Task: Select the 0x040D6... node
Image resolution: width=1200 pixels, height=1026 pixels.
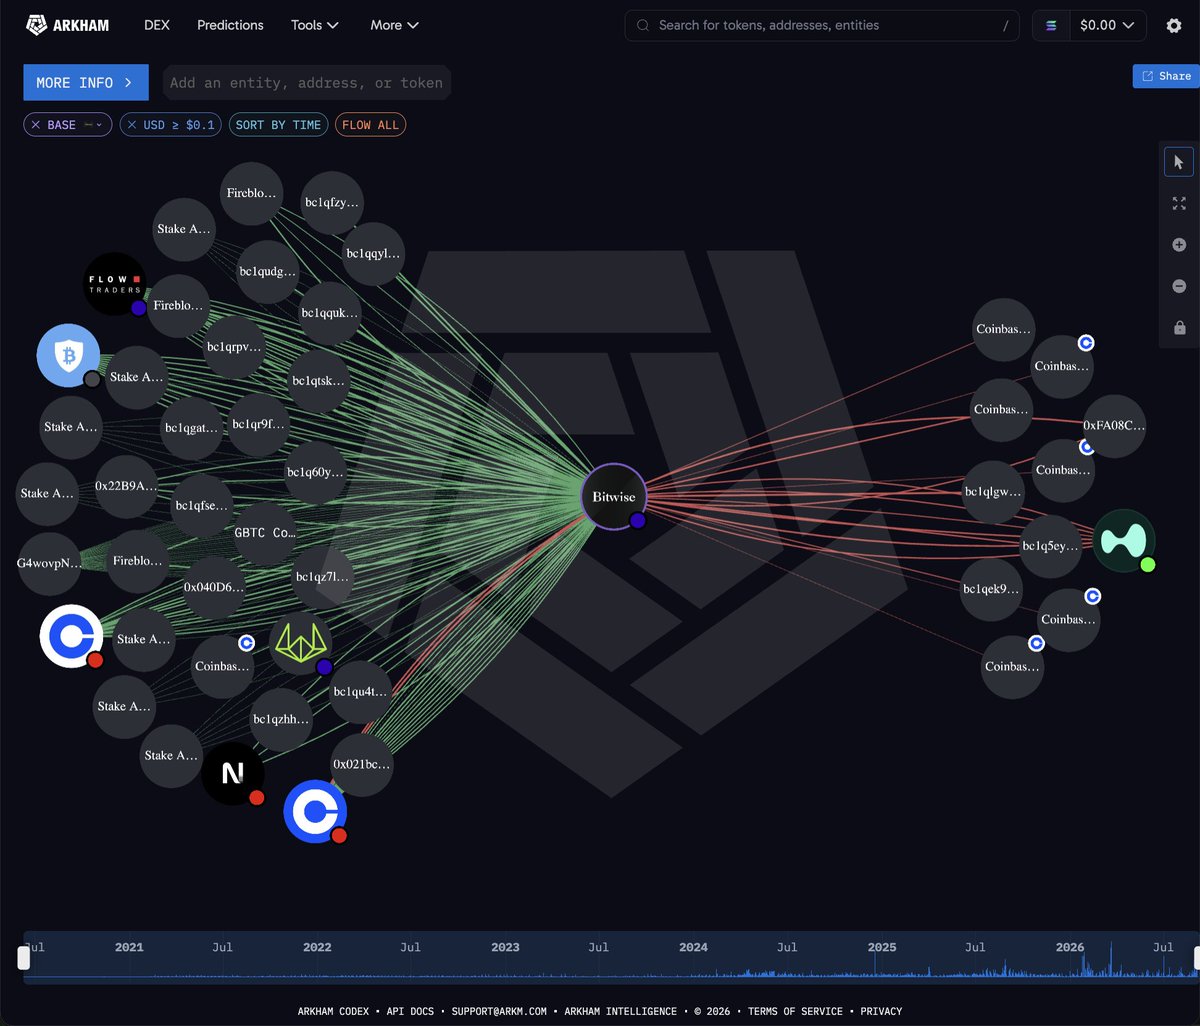Action: click(214, 587)
